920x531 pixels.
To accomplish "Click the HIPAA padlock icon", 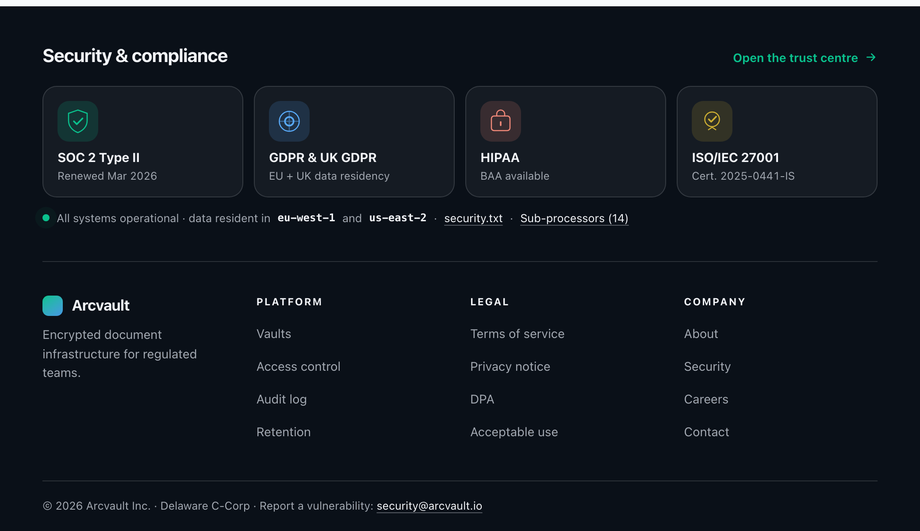I will click(x=500, y=121).
